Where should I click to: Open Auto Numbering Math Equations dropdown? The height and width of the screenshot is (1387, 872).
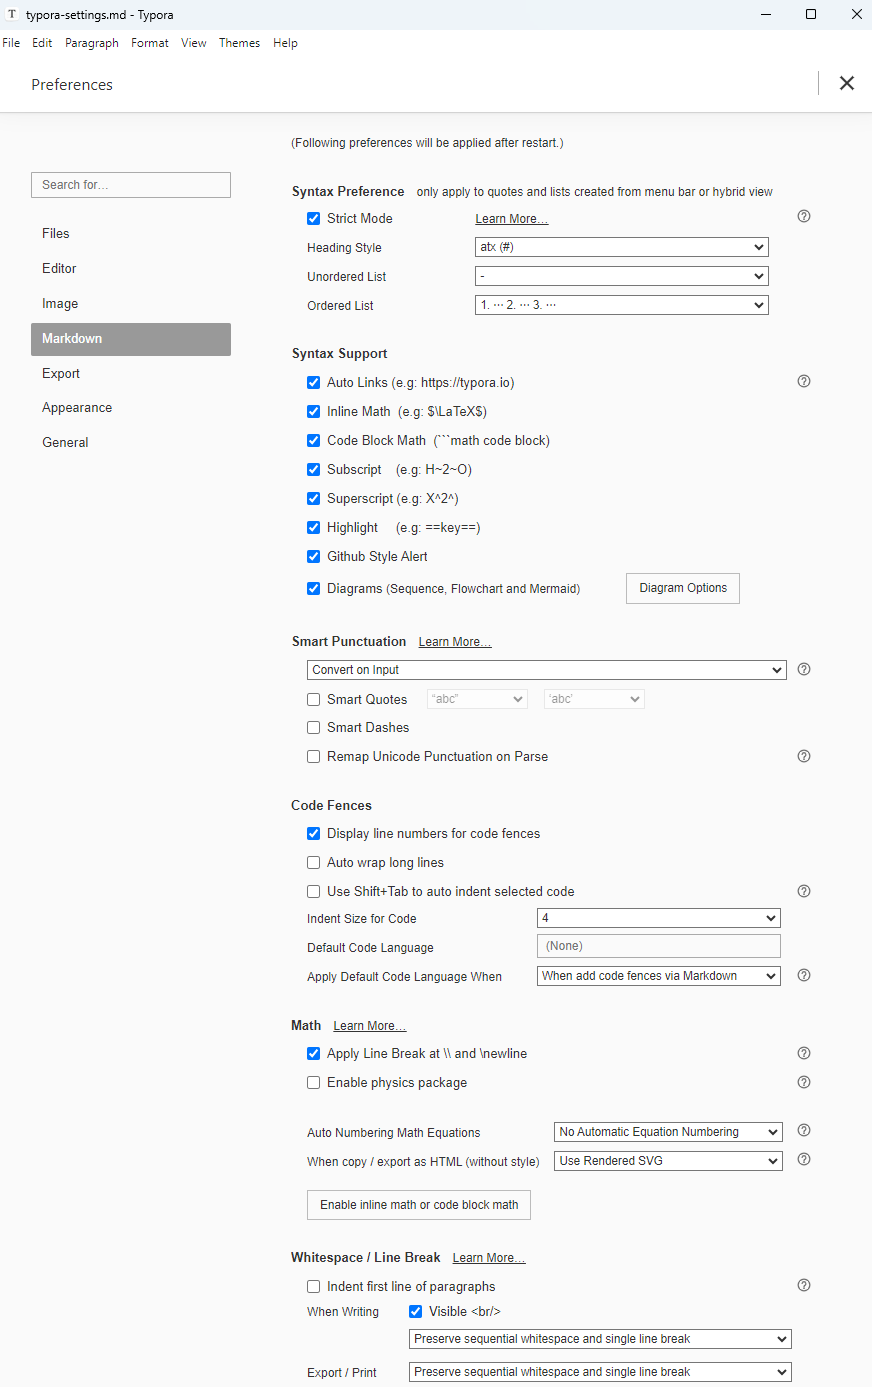pyautogui.click(x=668, y=1132)
